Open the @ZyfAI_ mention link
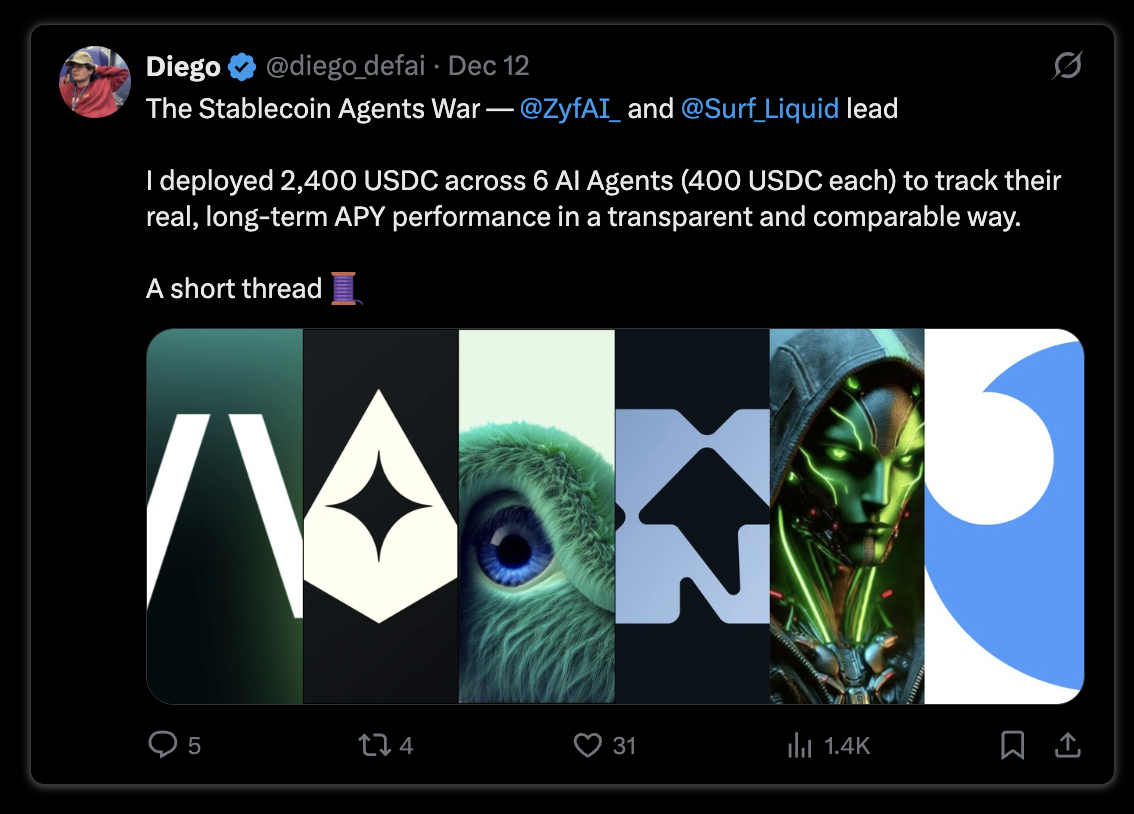Viewport: 1134px width, 814px height. pyautogui.click(x=570, y=108)
